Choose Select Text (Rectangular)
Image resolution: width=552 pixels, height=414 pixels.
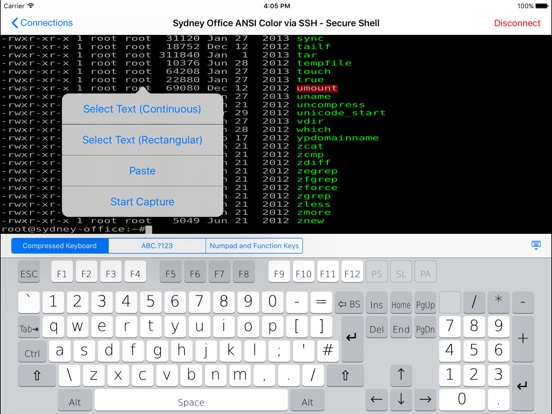[142, 140]
